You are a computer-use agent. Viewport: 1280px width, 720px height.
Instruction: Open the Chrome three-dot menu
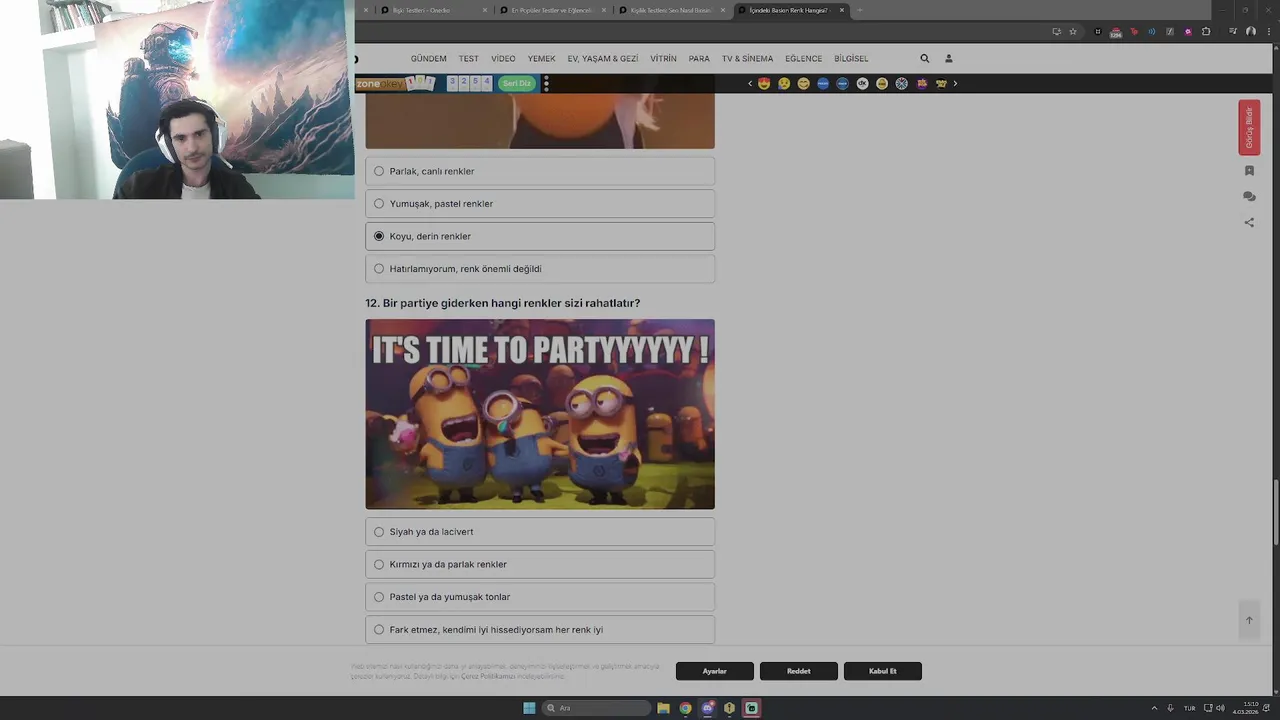[x=1267, y=31]
